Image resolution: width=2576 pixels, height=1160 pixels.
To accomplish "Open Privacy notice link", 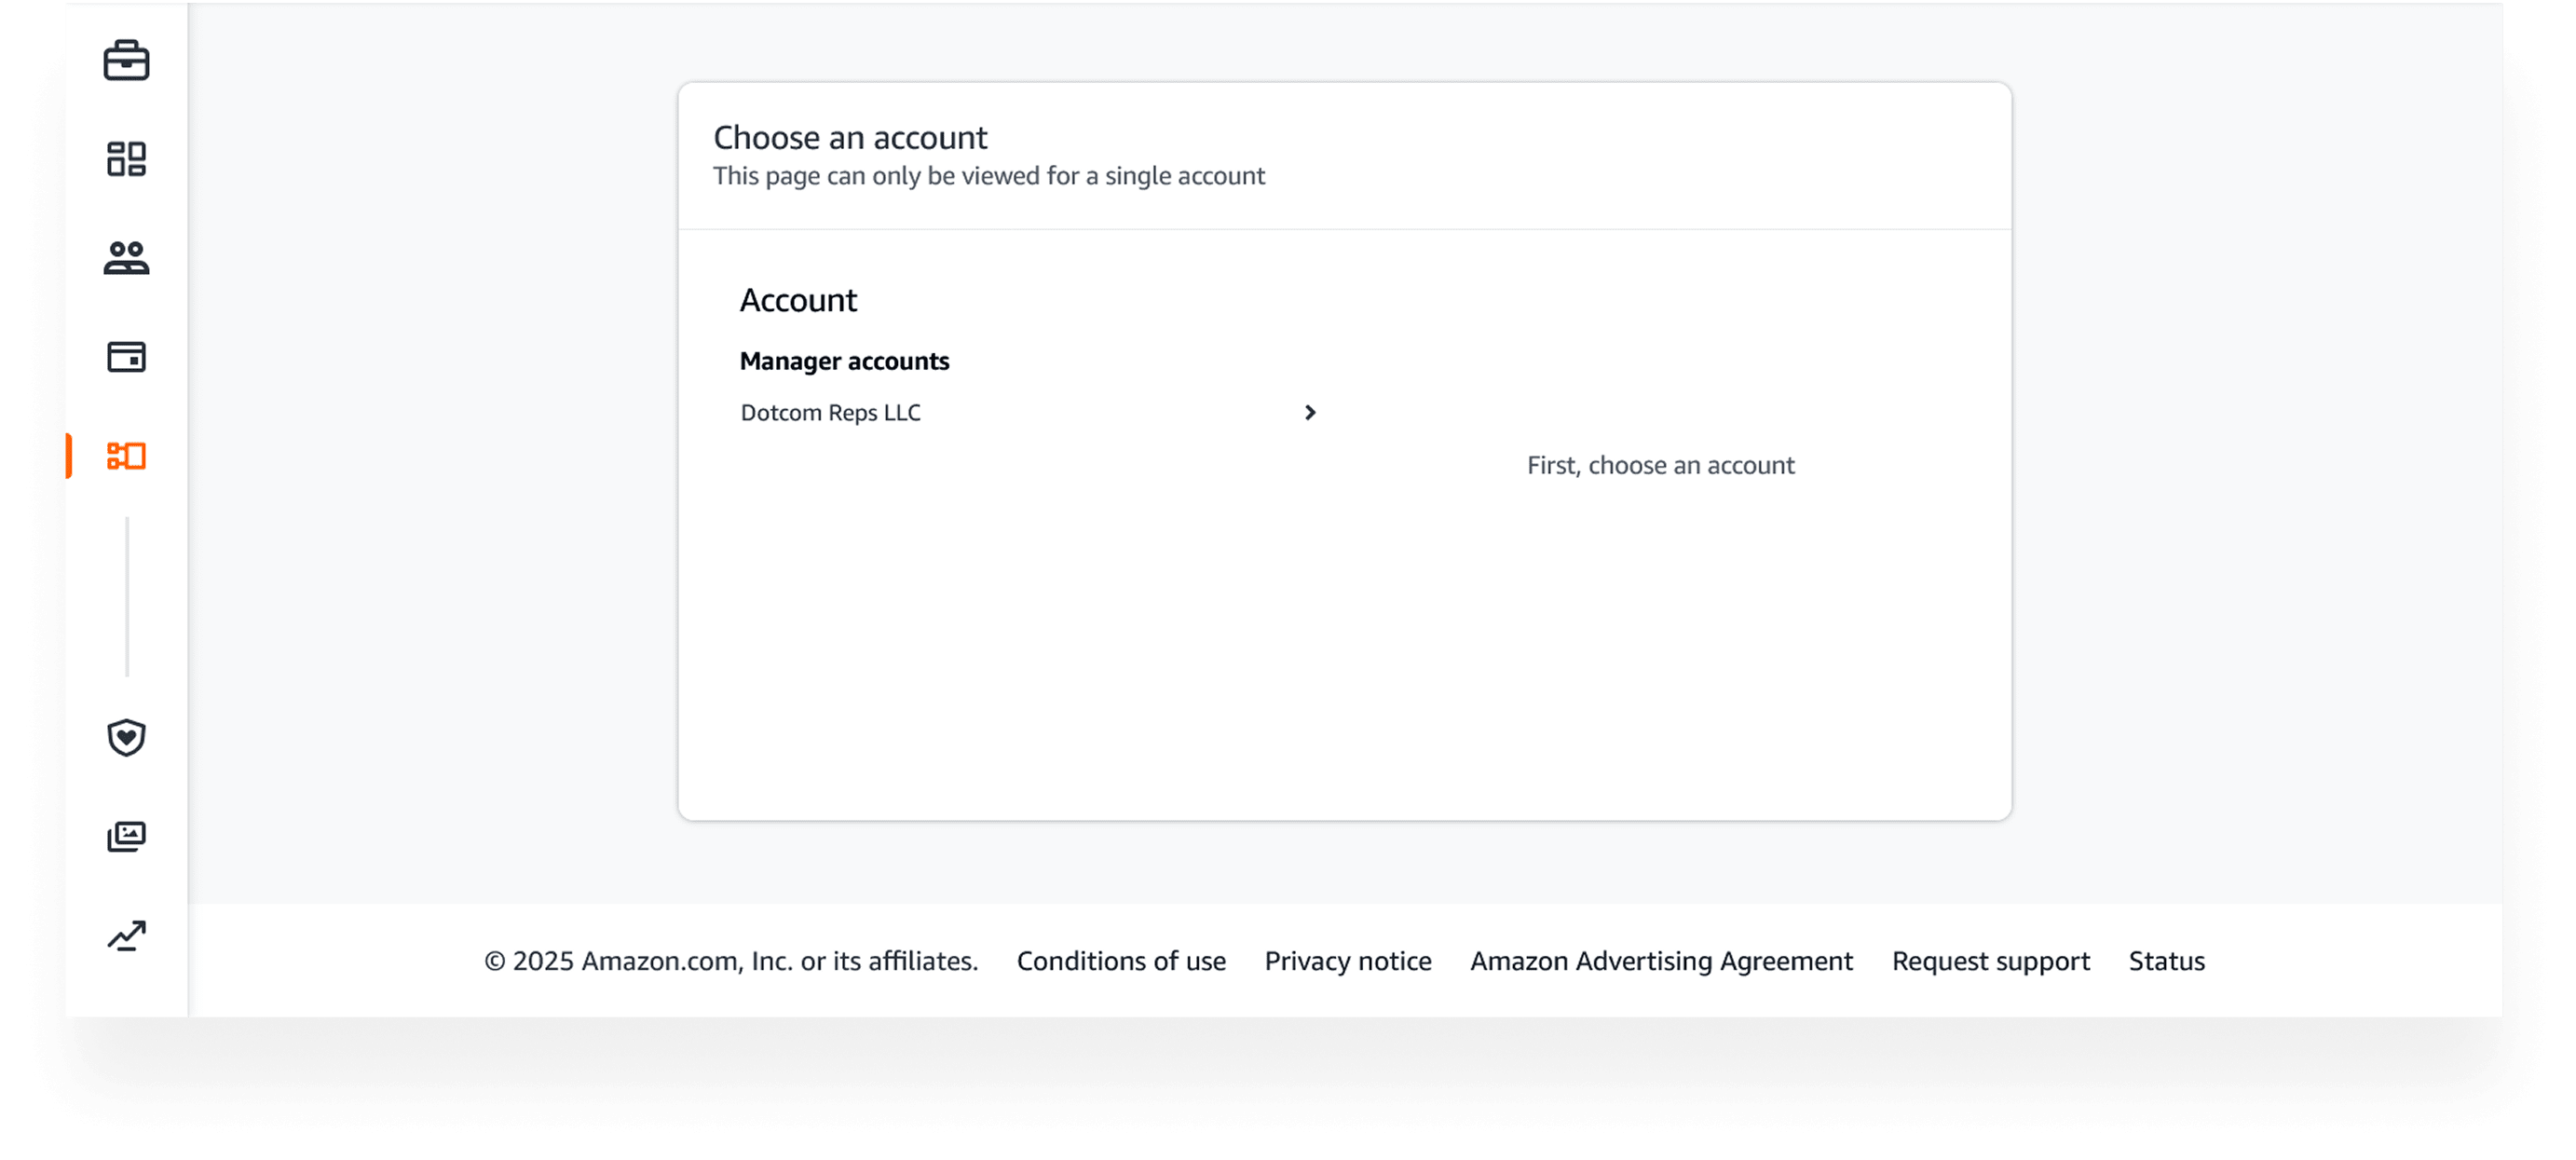I will 1348,961.
